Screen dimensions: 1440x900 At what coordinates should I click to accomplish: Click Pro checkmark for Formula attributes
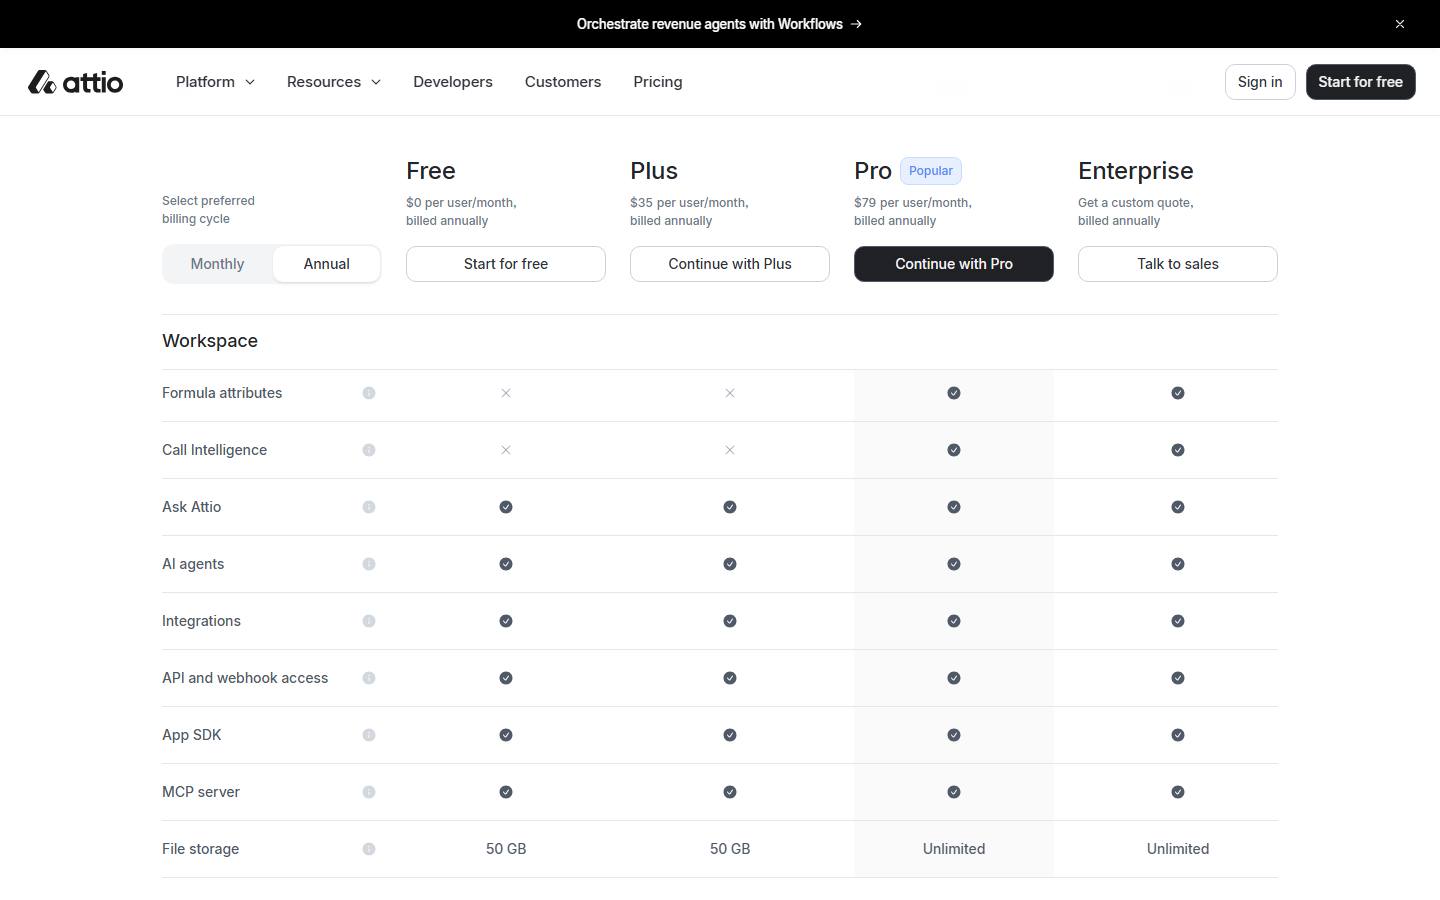pos(954,393)
